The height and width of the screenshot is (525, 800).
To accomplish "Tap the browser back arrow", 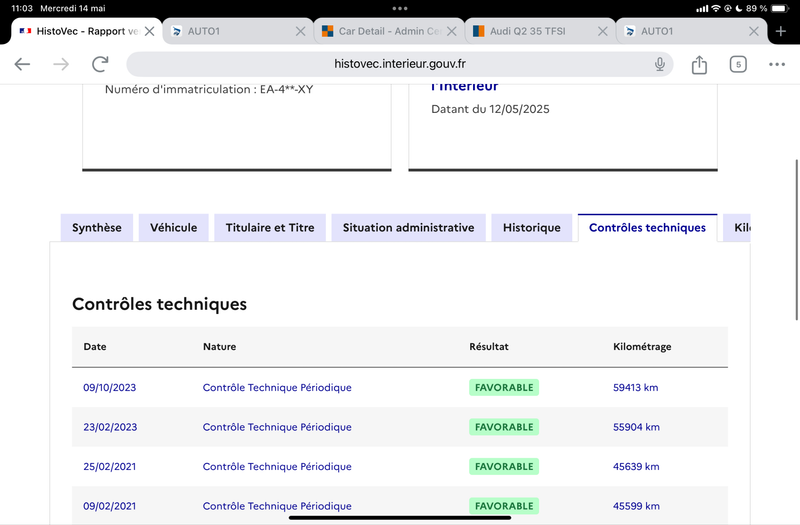I will (22, 64).
